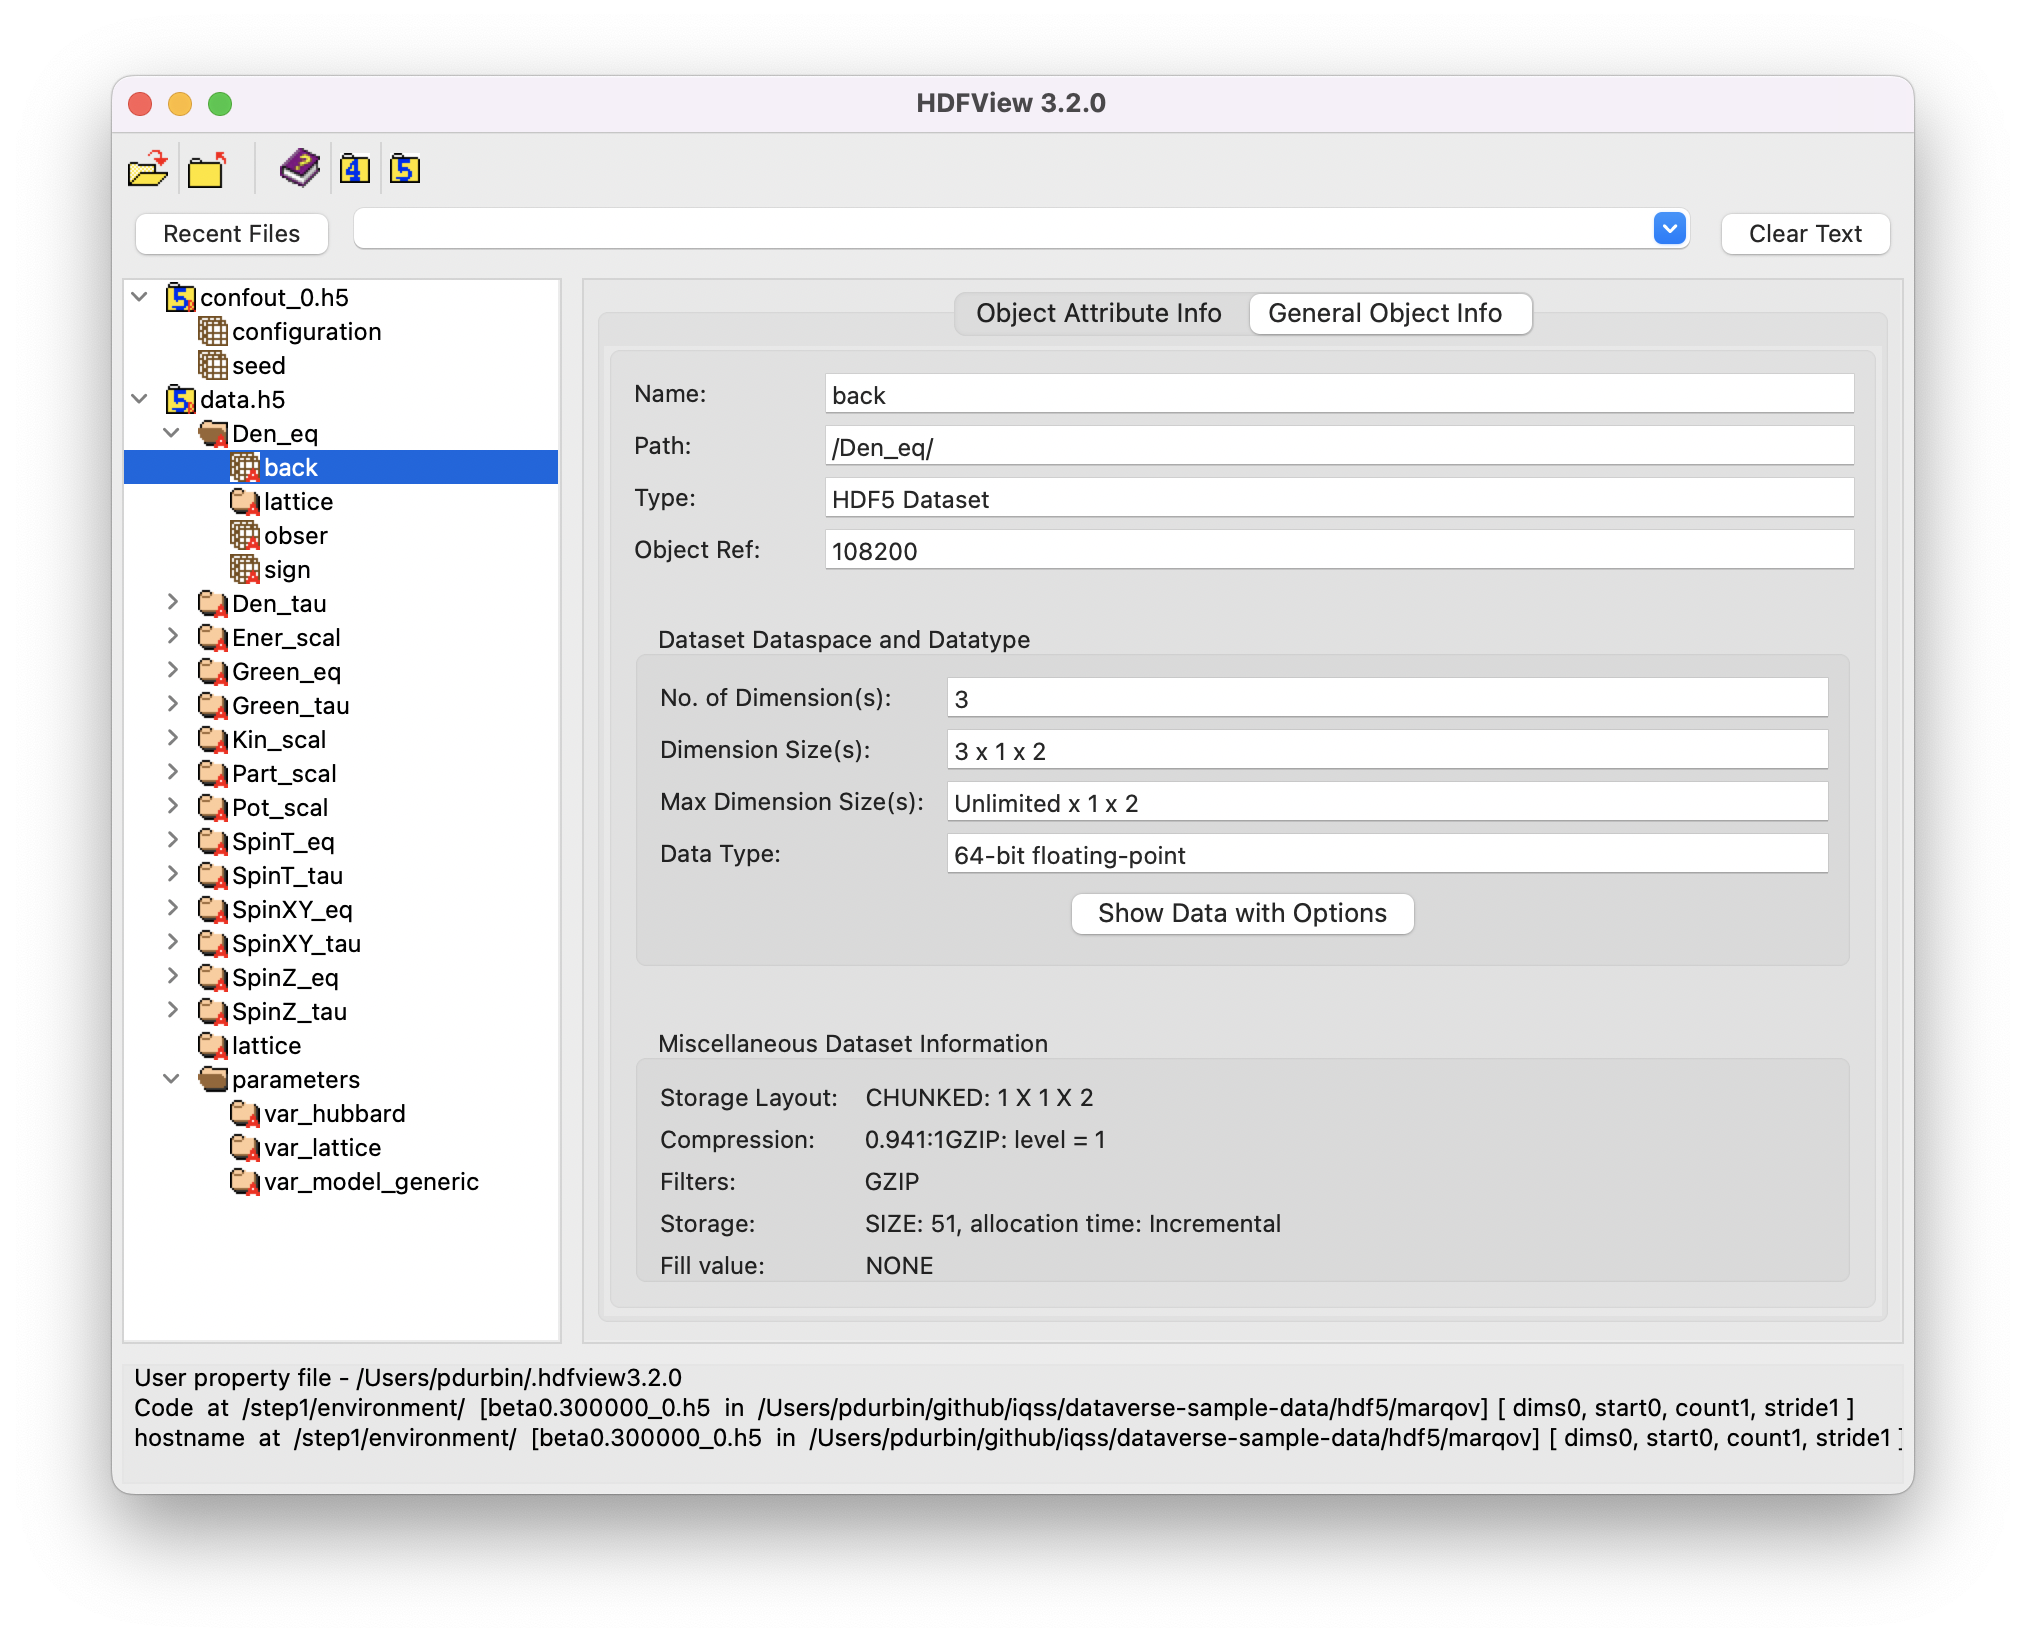Click the HDF5 library toolbar icon
The width and height of the screenshot is (2026, 1642).
(405, 169)
